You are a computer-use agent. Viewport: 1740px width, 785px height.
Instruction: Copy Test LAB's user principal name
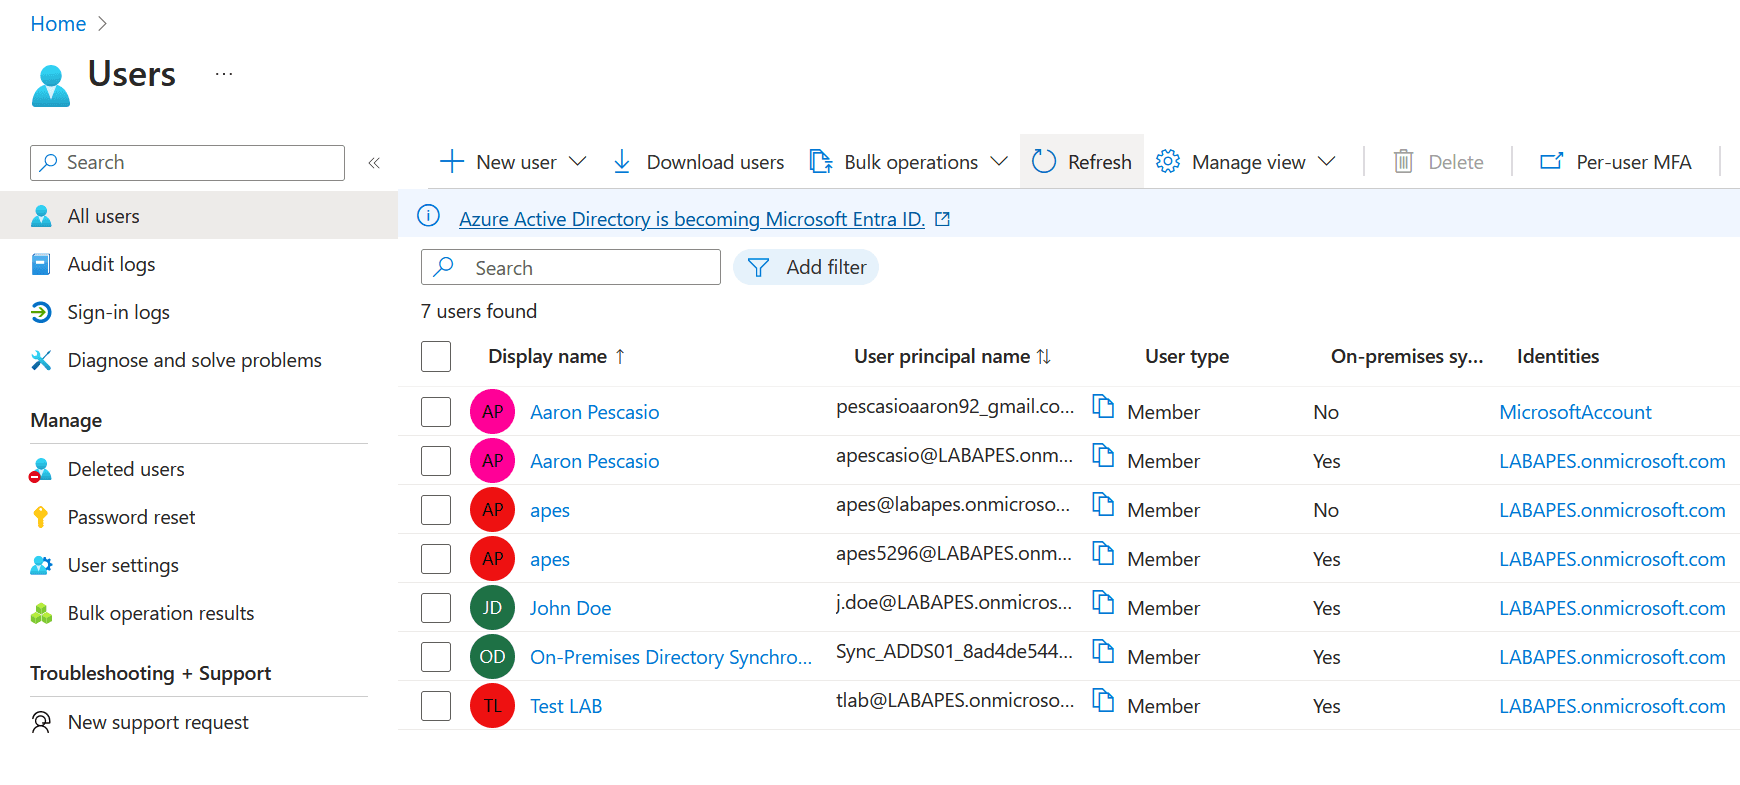pos(1102,701)
